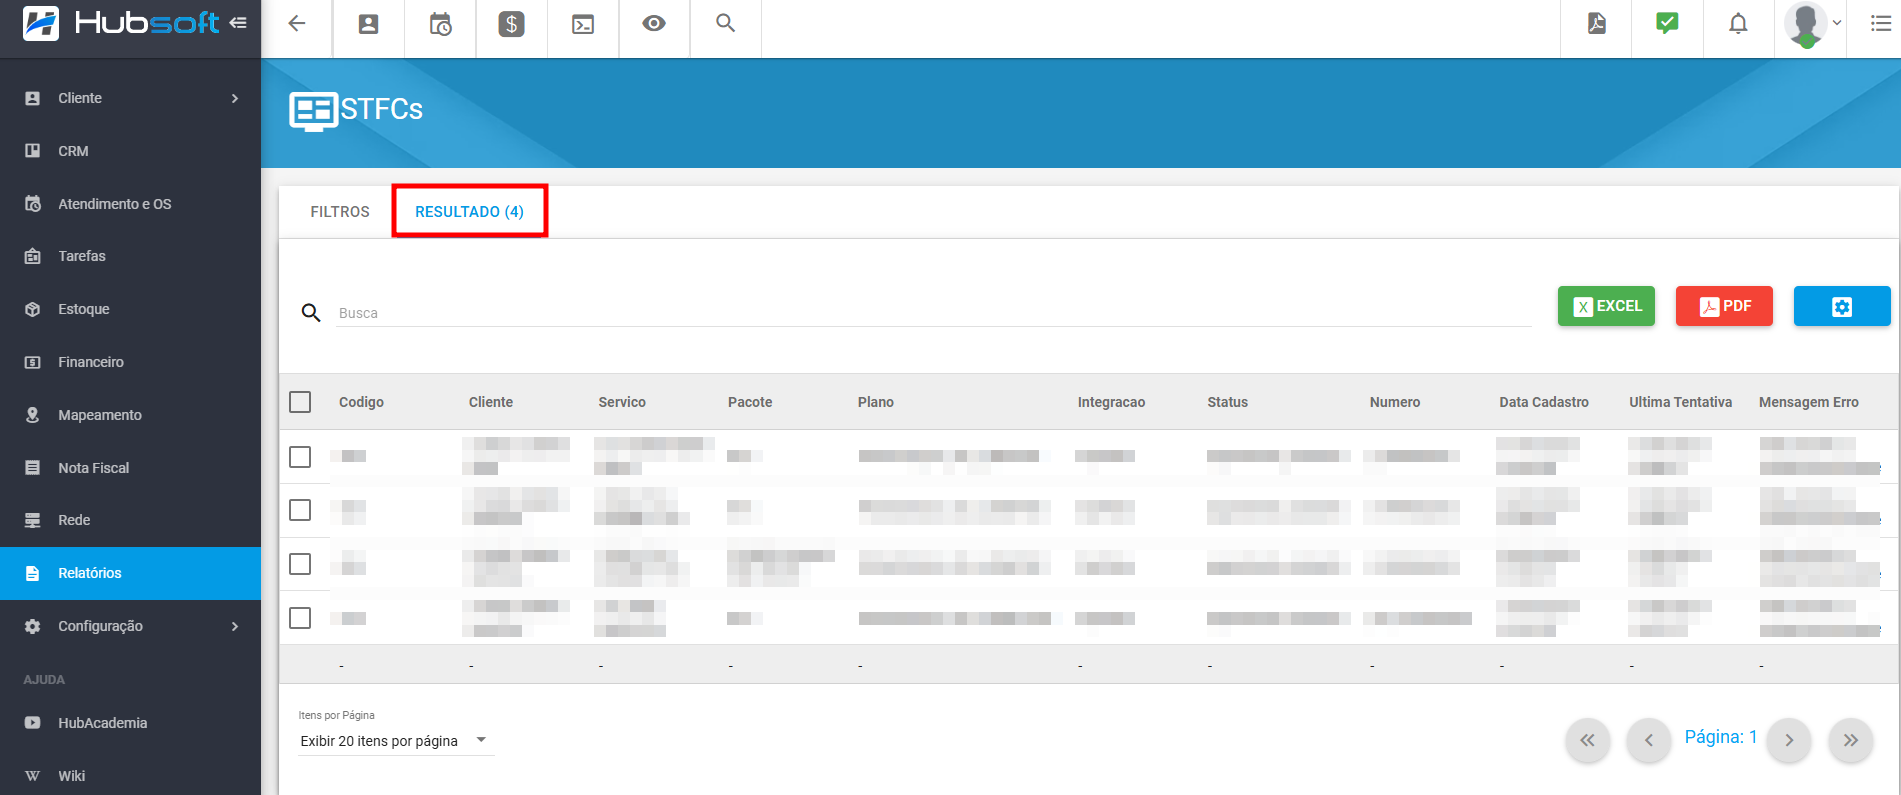Open the Wiki help link
The height and width of the screenshot is (795, 1901).
pos(130,776)
